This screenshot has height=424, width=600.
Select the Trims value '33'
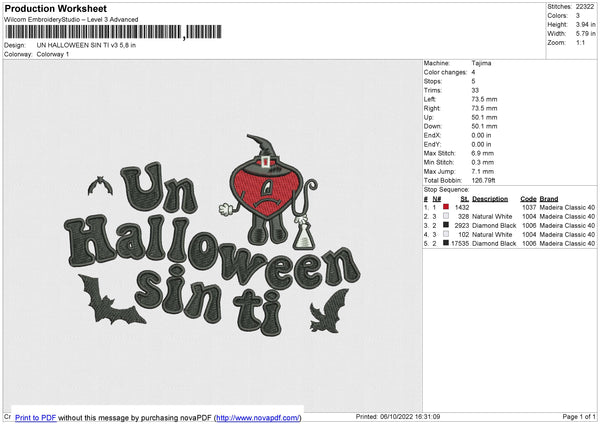[x=475, y=90]
